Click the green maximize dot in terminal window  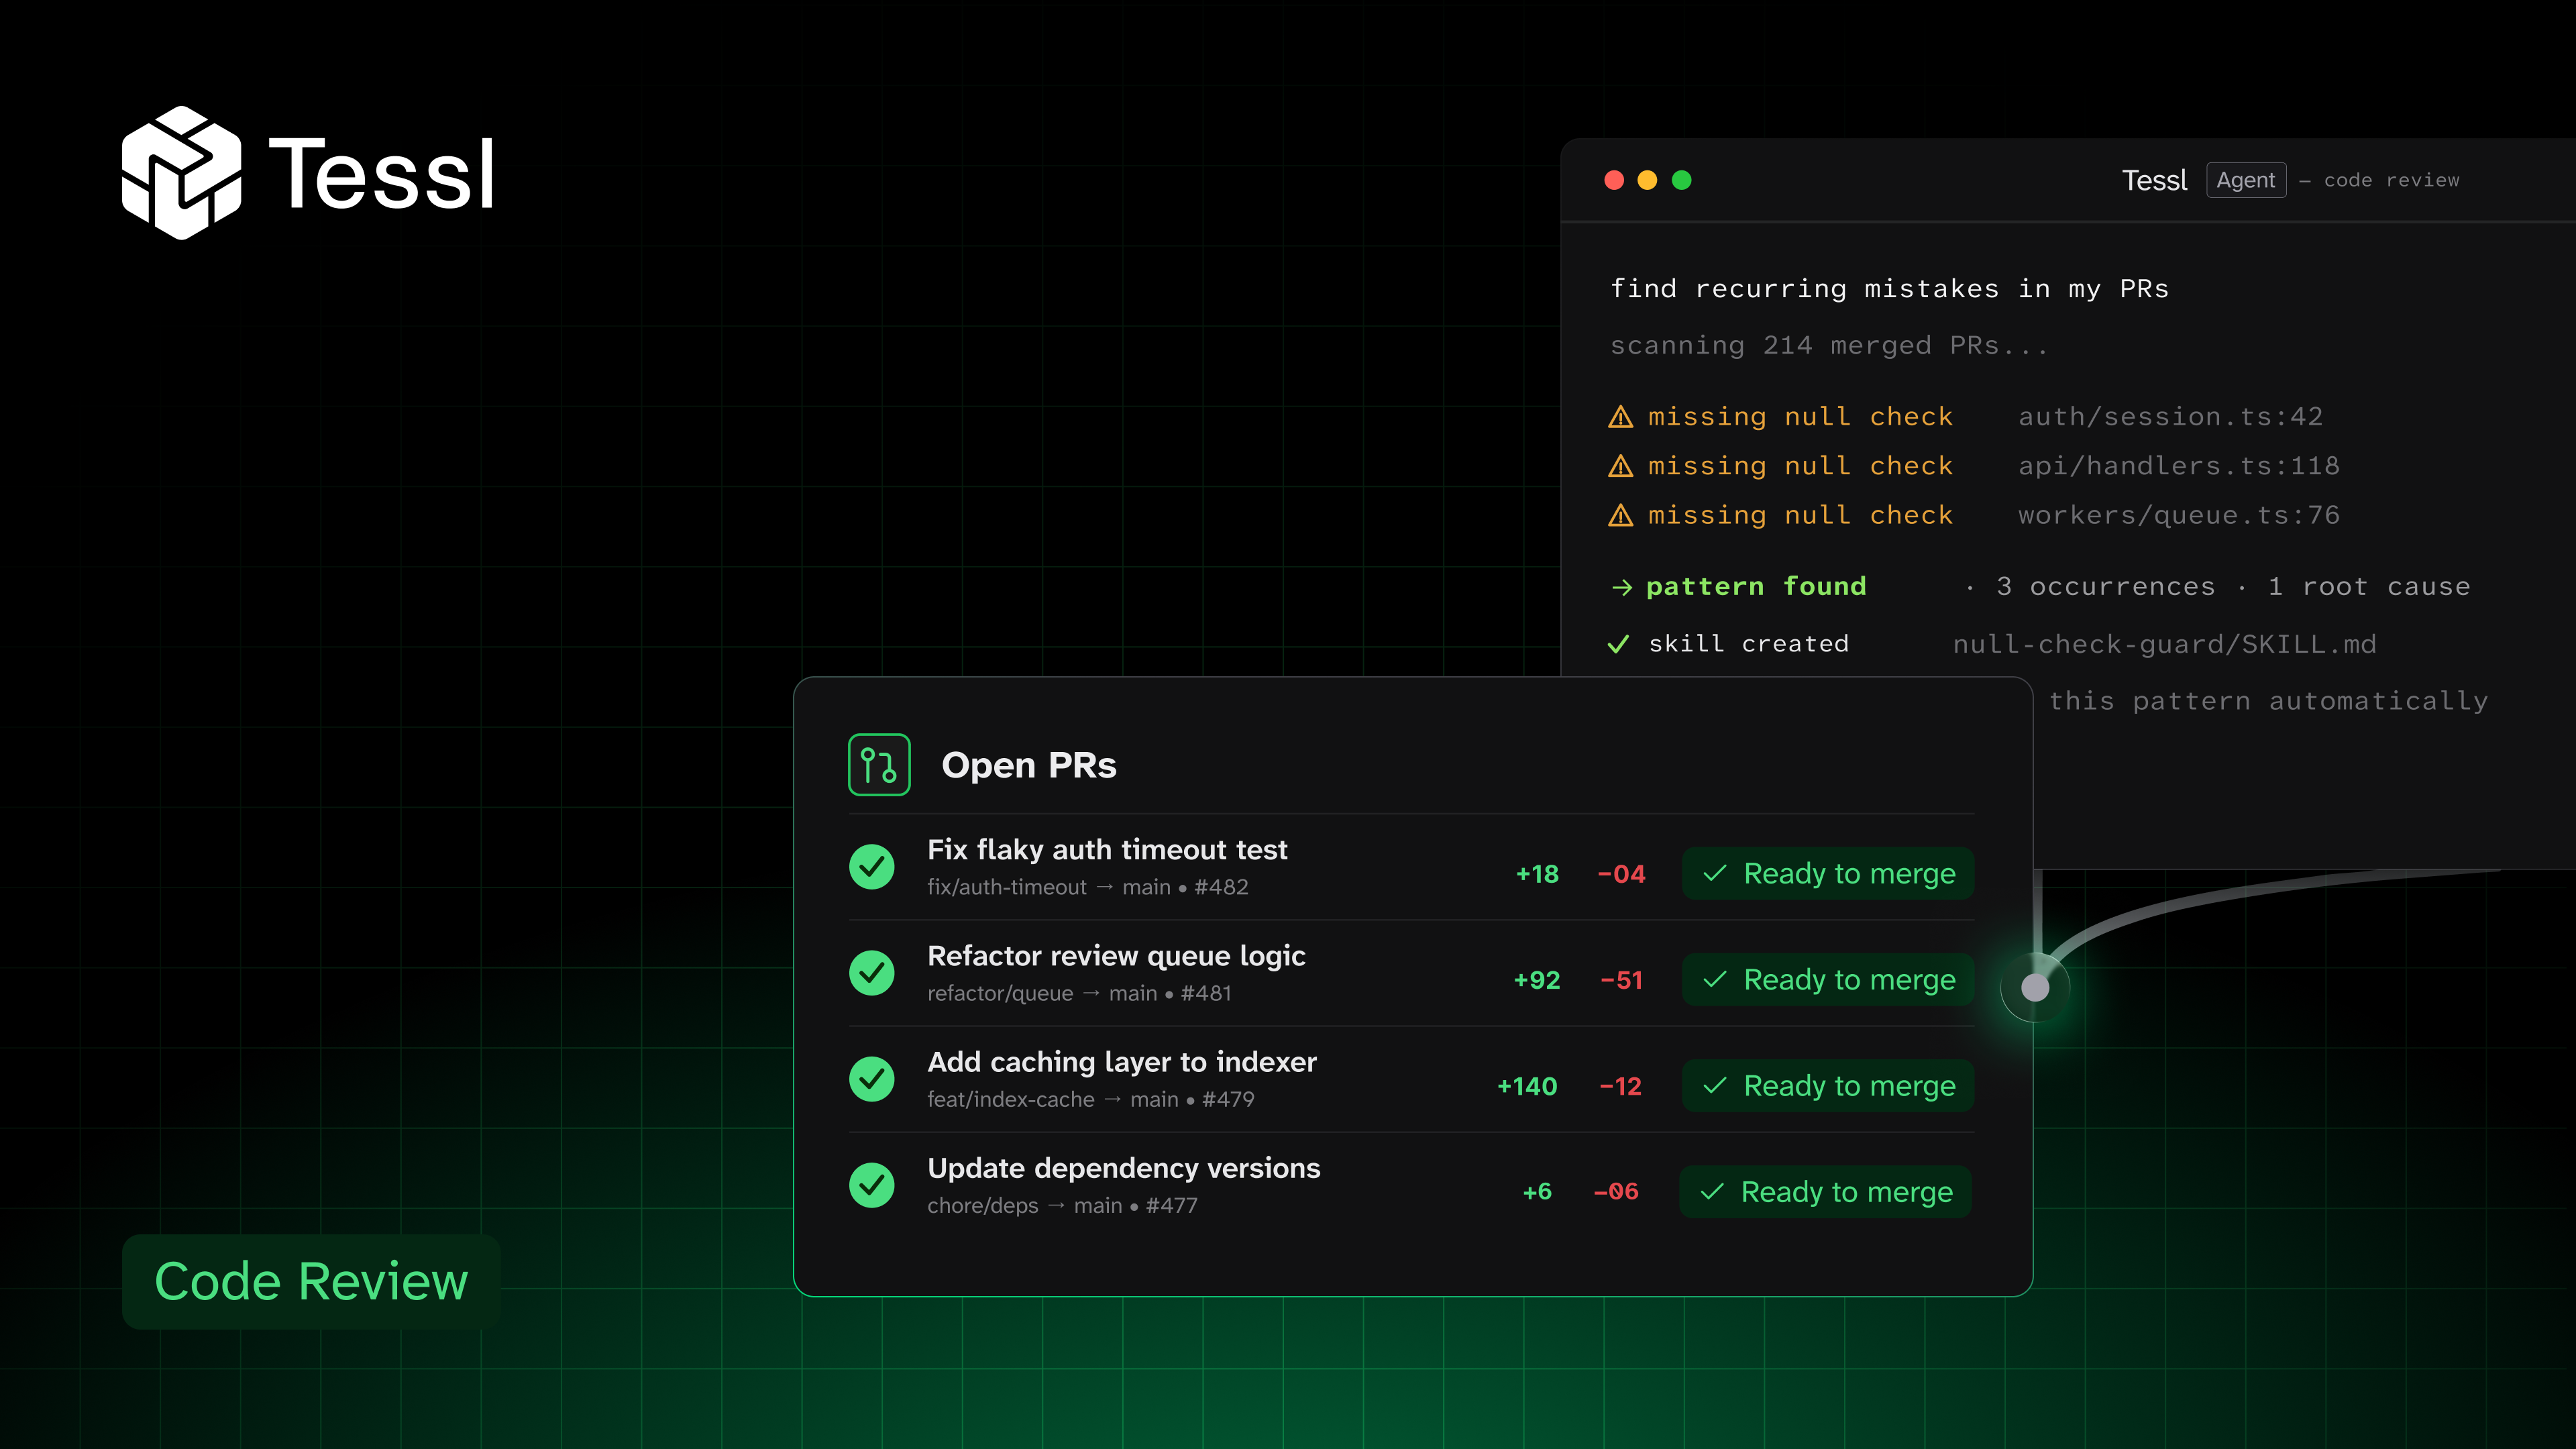pyautogui.click(x=1682, y=180)
